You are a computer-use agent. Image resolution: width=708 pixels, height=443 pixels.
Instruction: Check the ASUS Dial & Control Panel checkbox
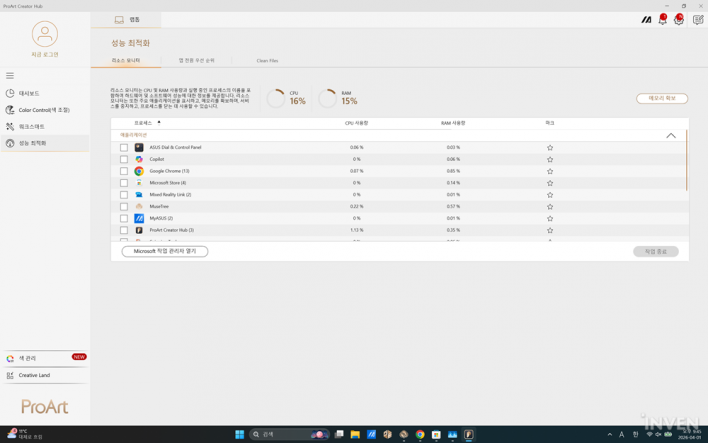pyautogui.click(x=124, y=148)
